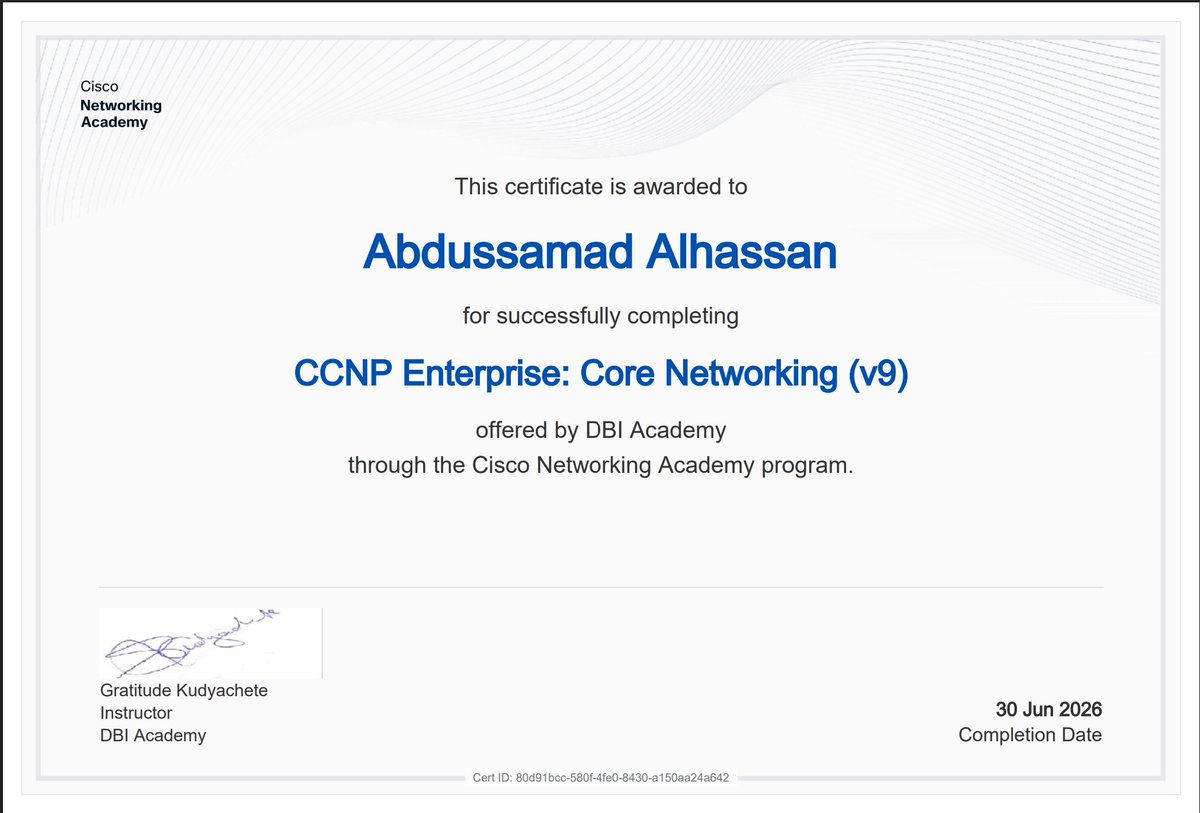Click the instructor signature image

(210, 643)
